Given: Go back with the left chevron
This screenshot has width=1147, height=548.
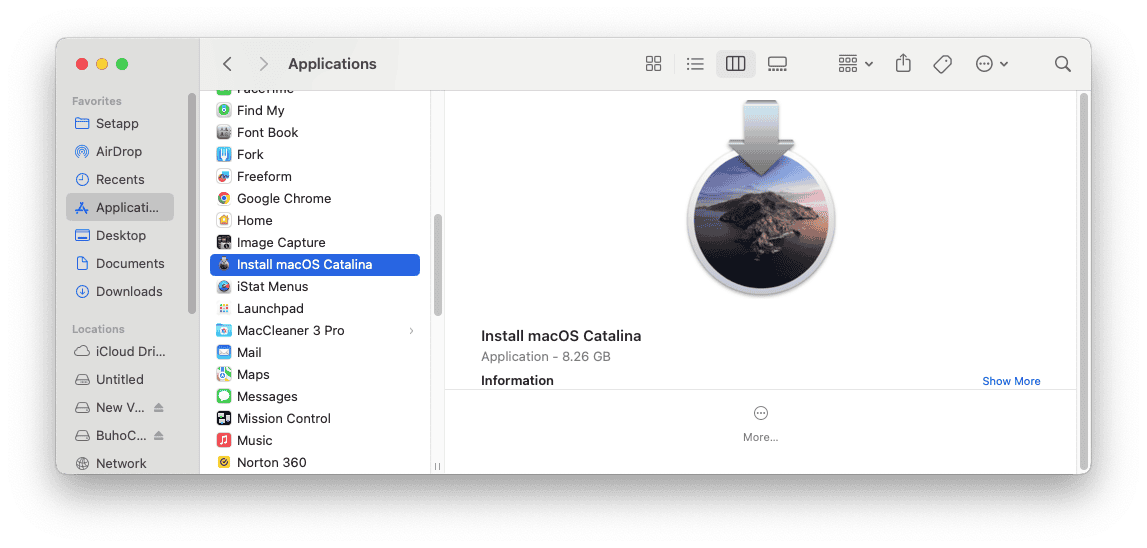Looking at the screenshot, I should [227, 64].
